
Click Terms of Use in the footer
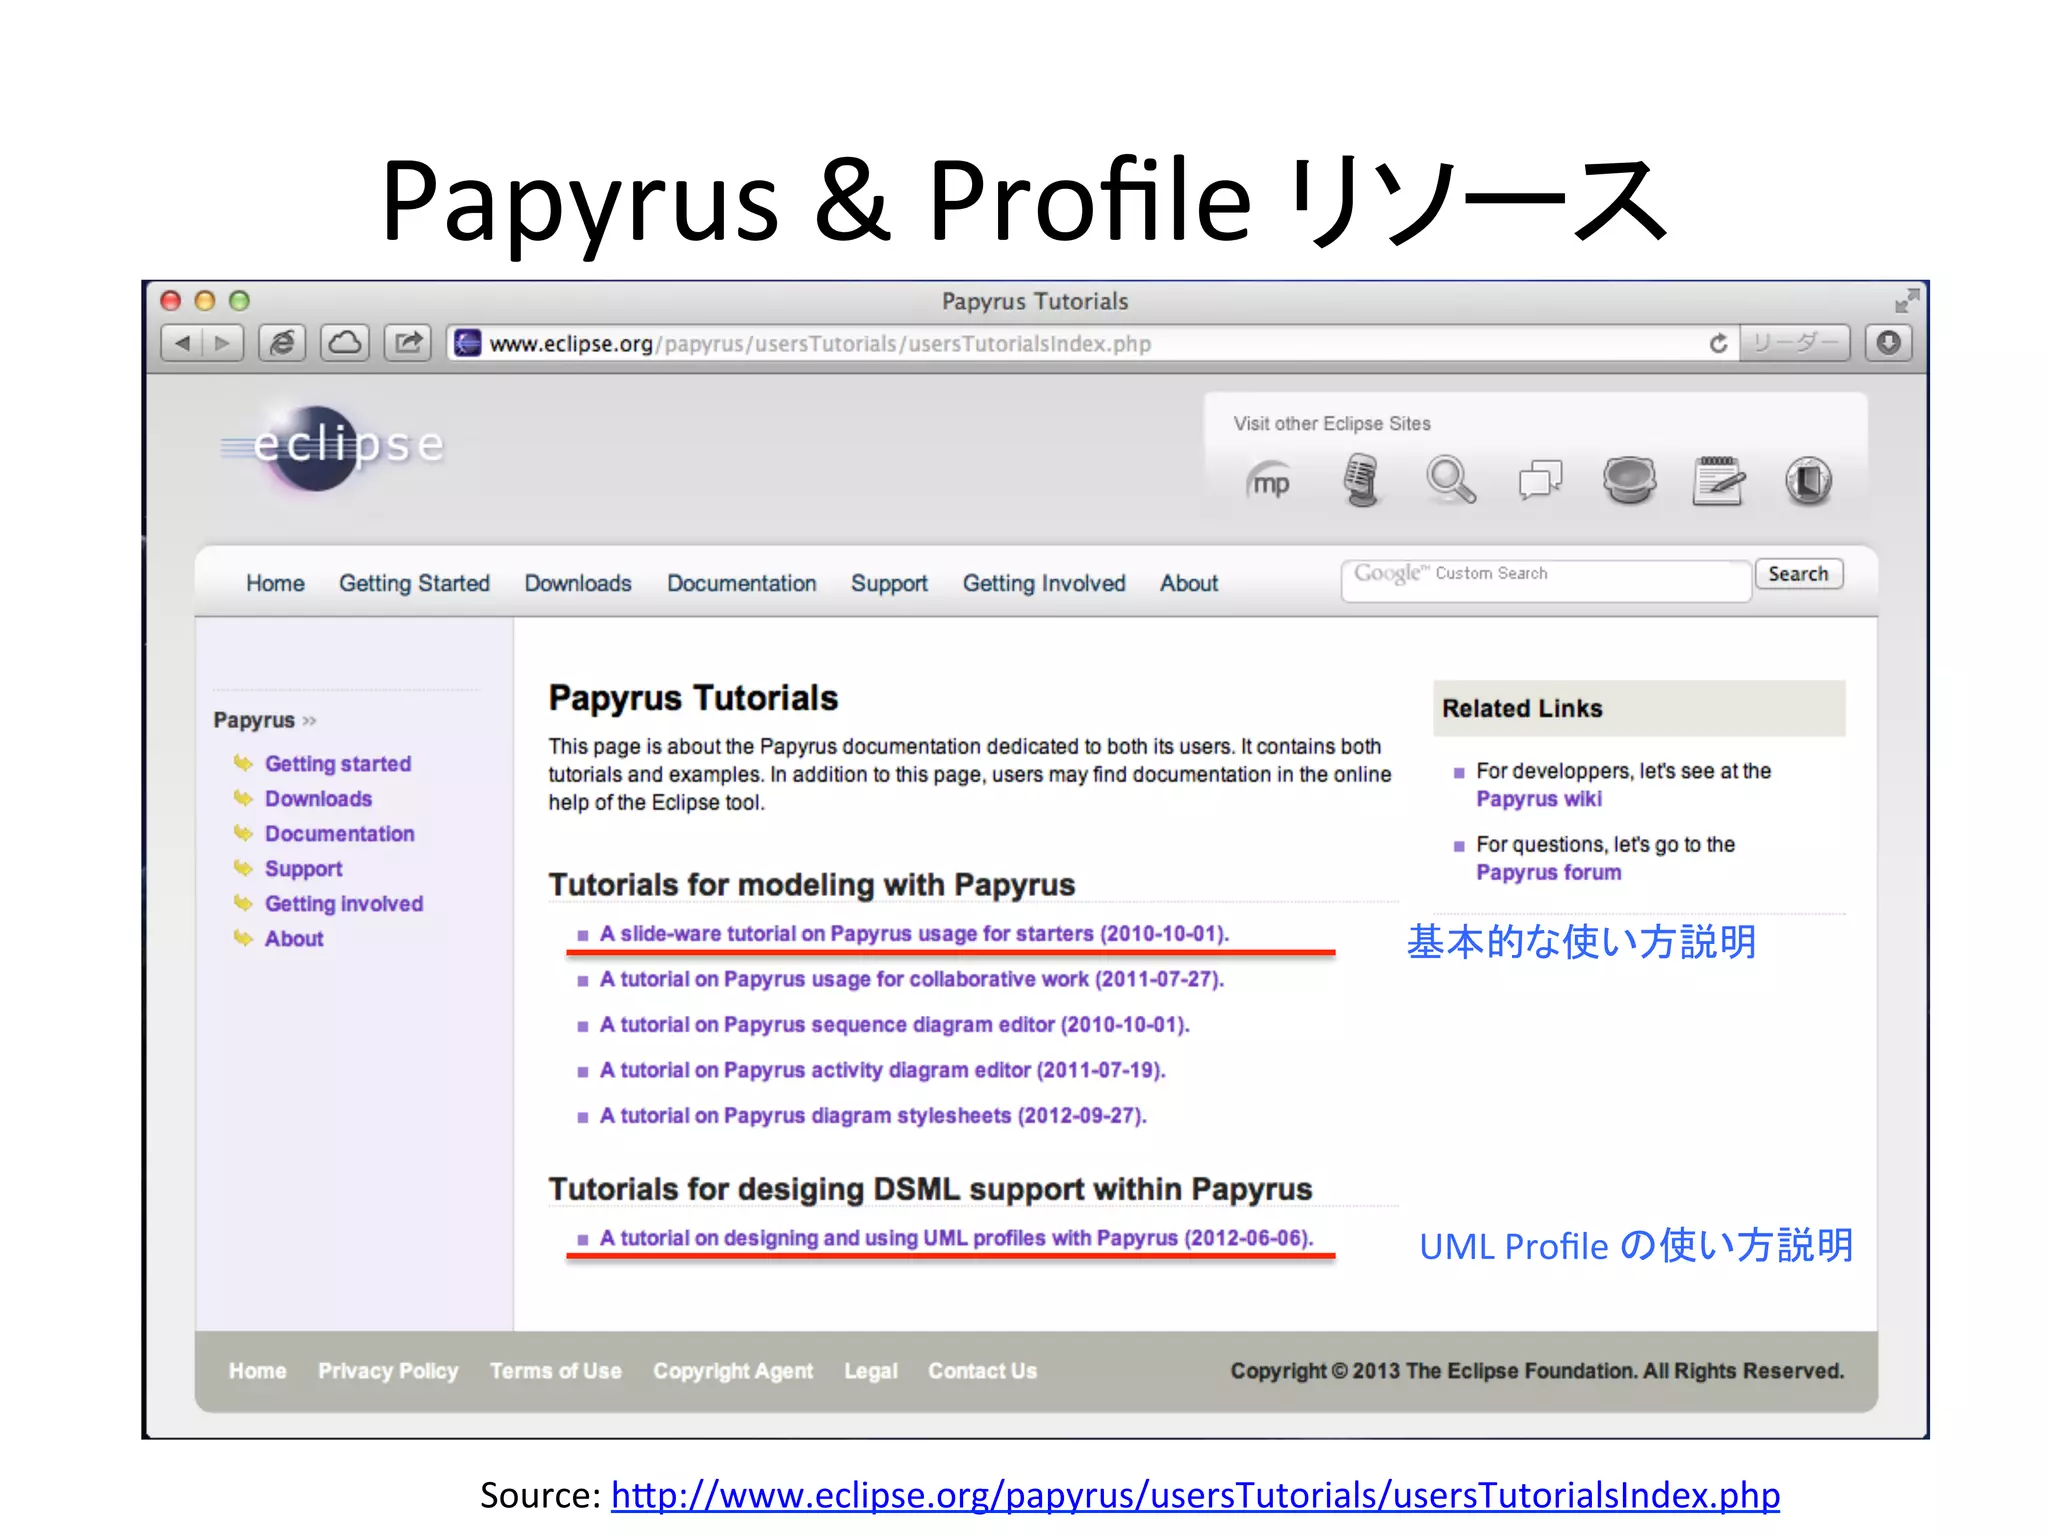[x=555, y=1371]
